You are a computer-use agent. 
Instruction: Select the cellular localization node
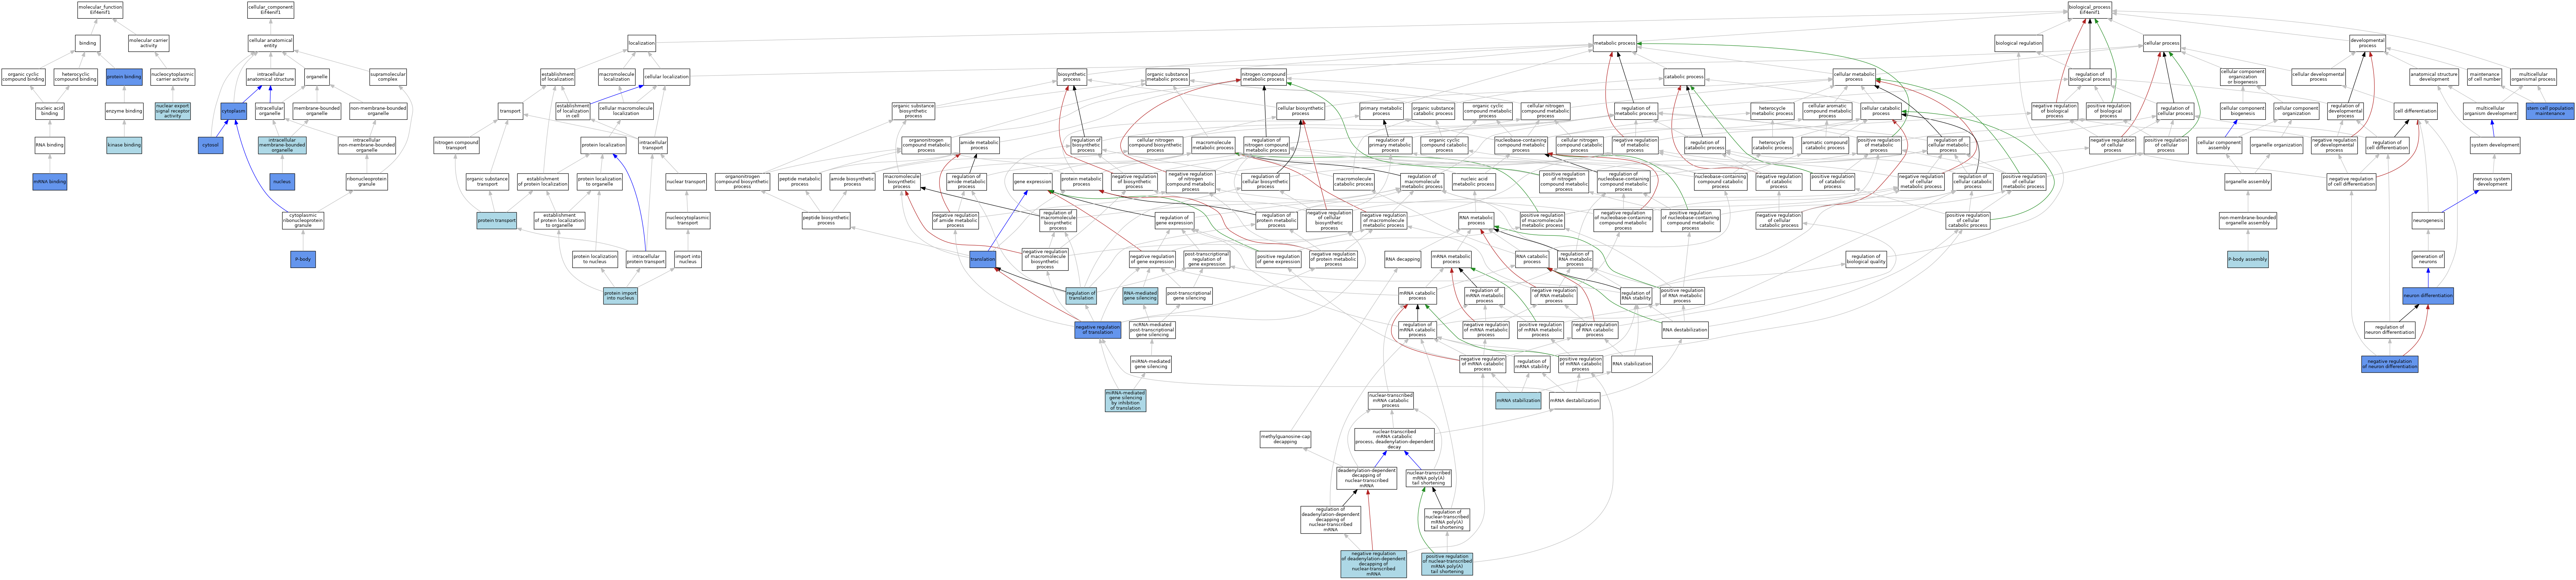coord(666,77)
